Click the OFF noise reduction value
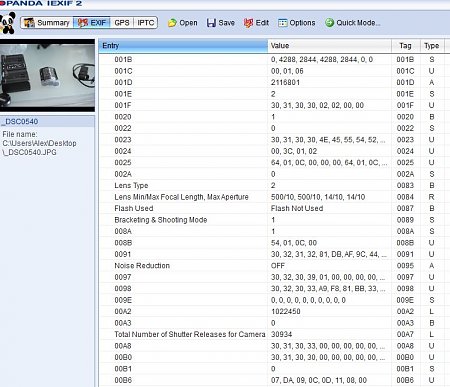Image resolution: width=450 pixels, height=387 pixels. (278, 266)
